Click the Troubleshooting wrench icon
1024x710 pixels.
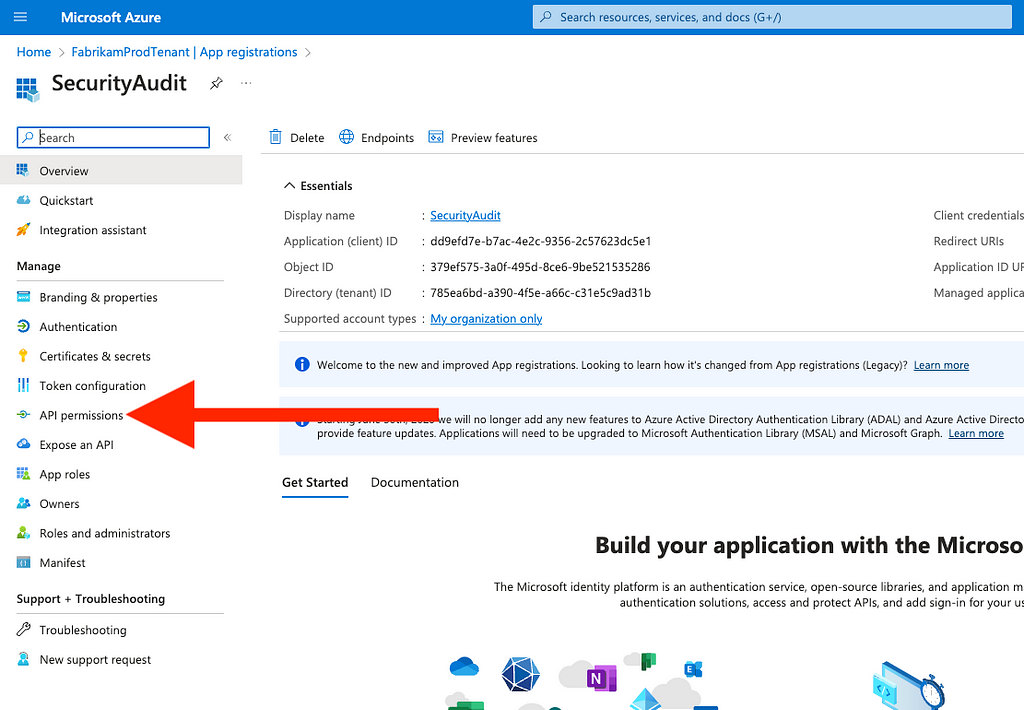point(23,629)
